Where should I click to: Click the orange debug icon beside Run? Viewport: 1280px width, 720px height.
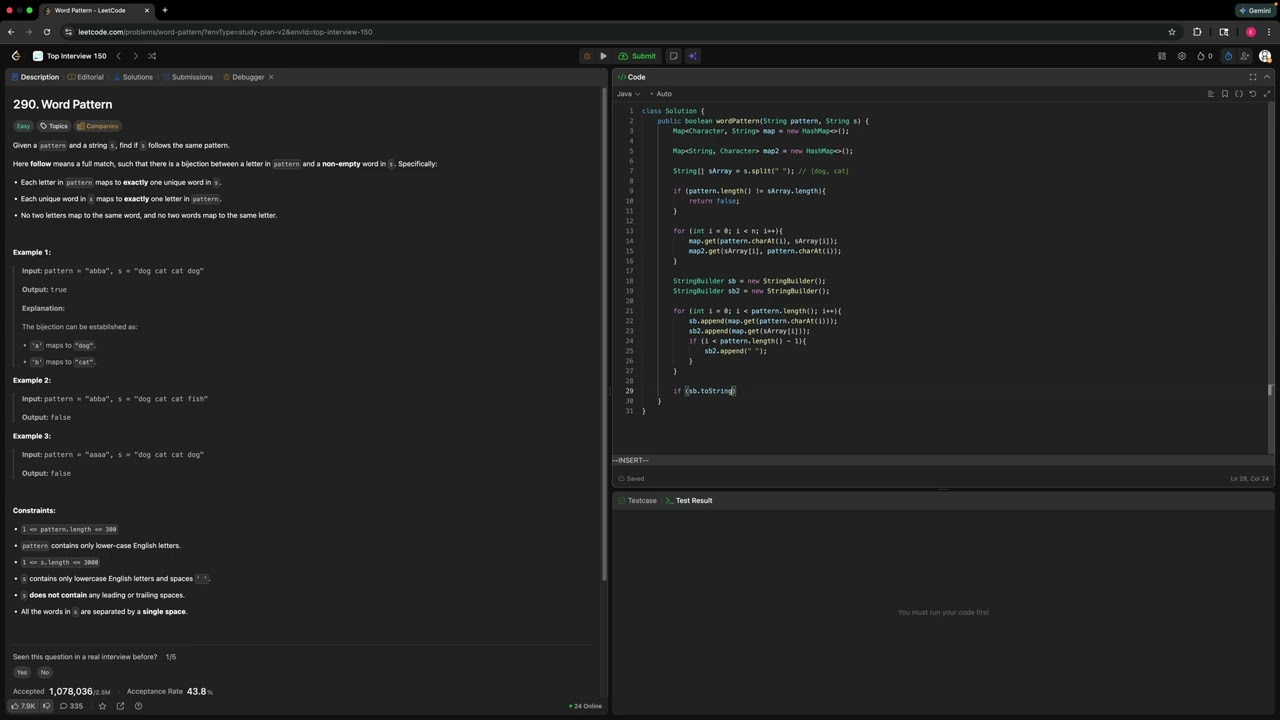(587, 56)
